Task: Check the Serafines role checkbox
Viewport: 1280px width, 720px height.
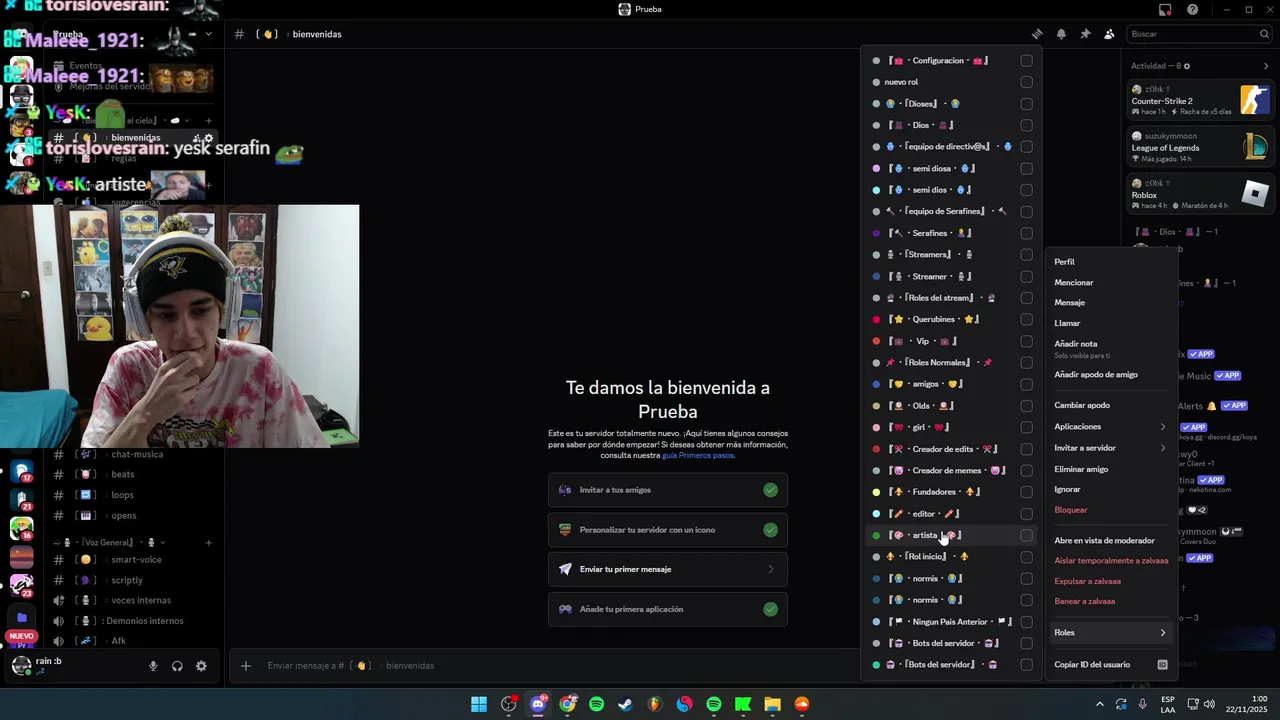Action: [1026, 233]
